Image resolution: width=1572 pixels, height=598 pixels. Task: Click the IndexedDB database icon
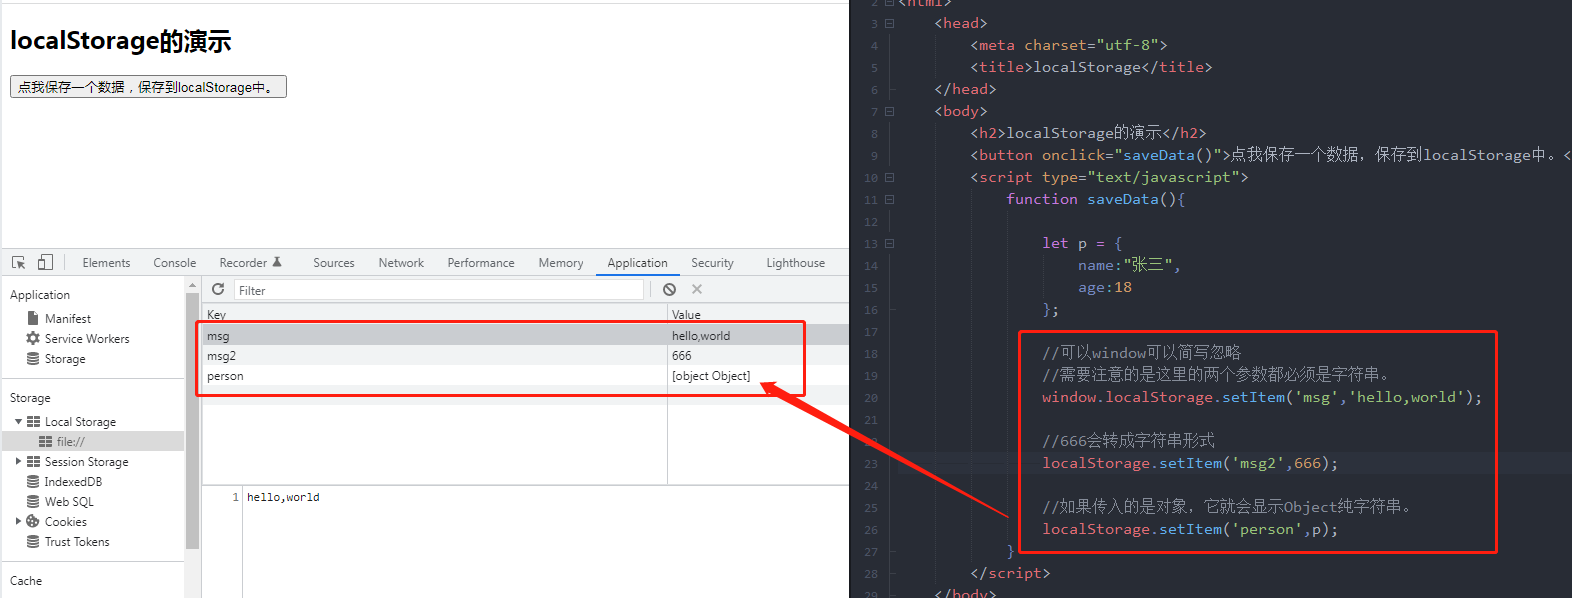[33, 481]
